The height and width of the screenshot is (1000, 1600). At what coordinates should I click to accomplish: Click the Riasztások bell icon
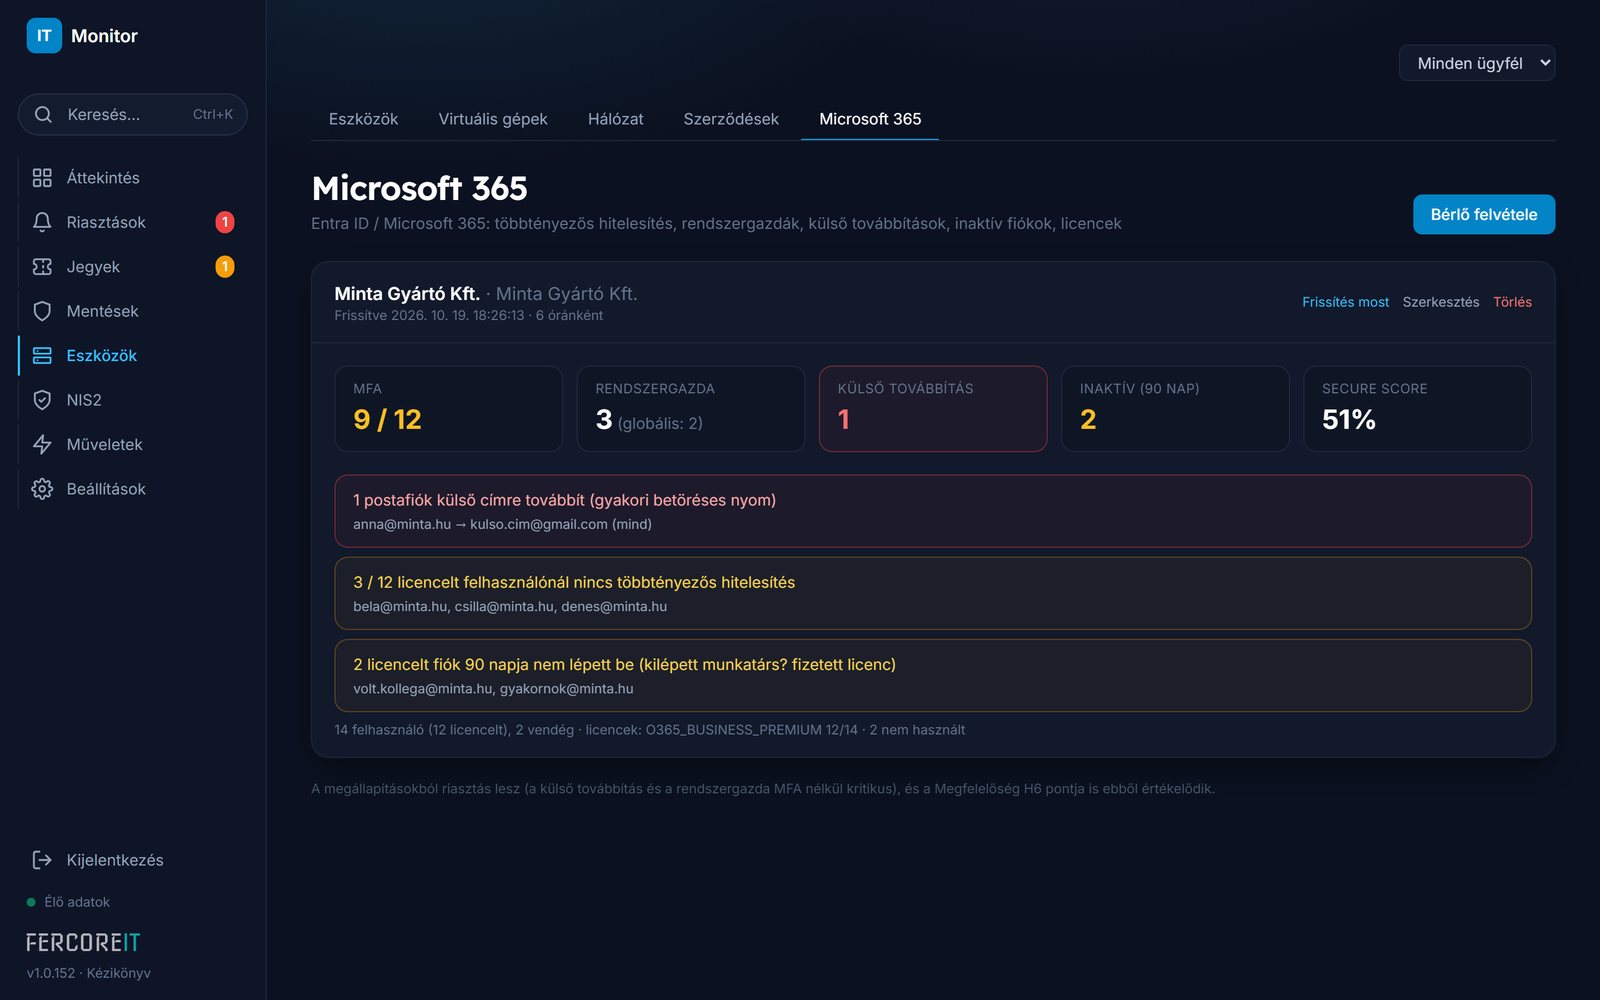(42, 222)
